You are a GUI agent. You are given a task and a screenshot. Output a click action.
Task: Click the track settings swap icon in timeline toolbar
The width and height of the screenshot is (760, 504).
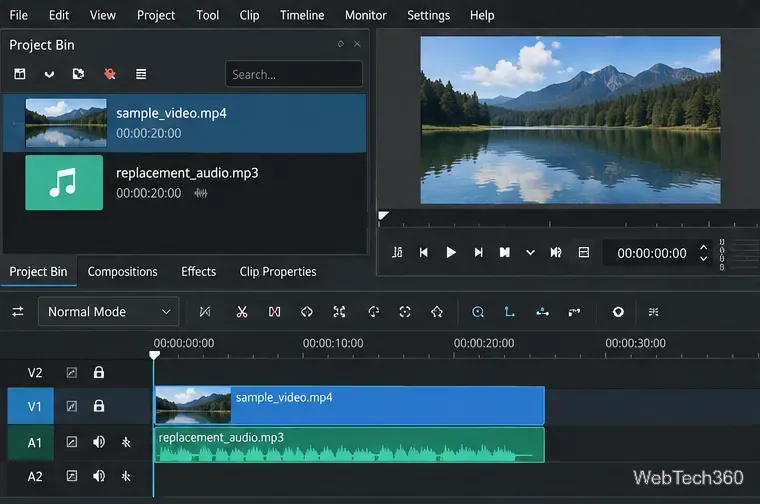click(x=18, y=312)
